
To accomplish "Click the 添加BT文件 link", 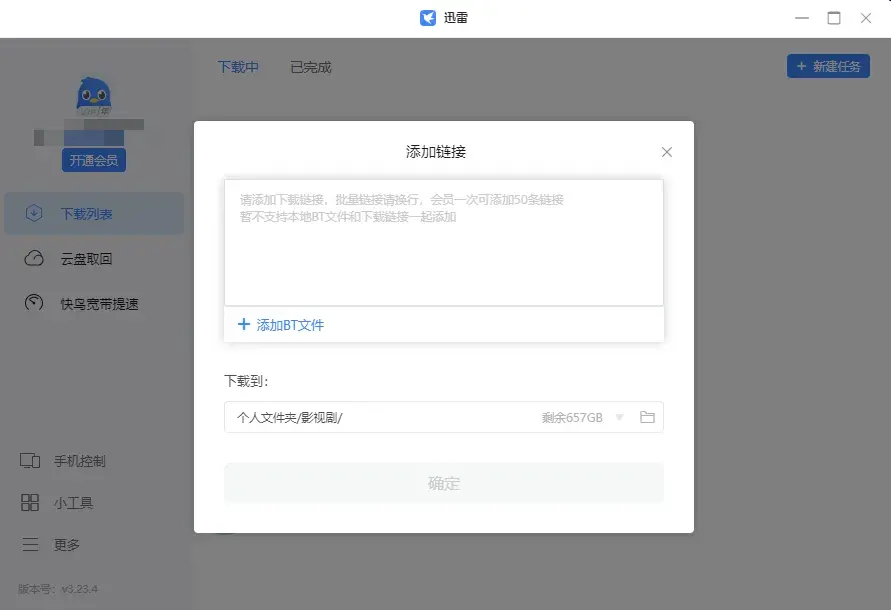I will [281, 325].
